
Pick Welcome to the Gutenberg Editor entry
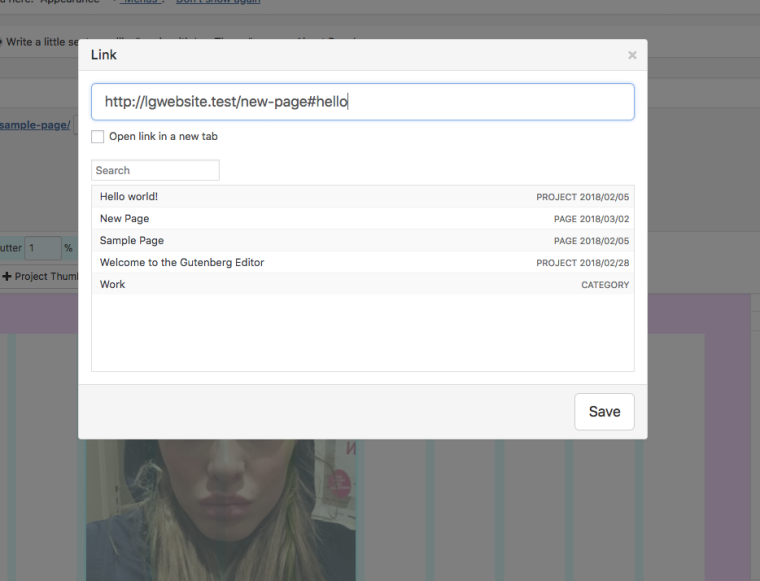click(182, 263)
